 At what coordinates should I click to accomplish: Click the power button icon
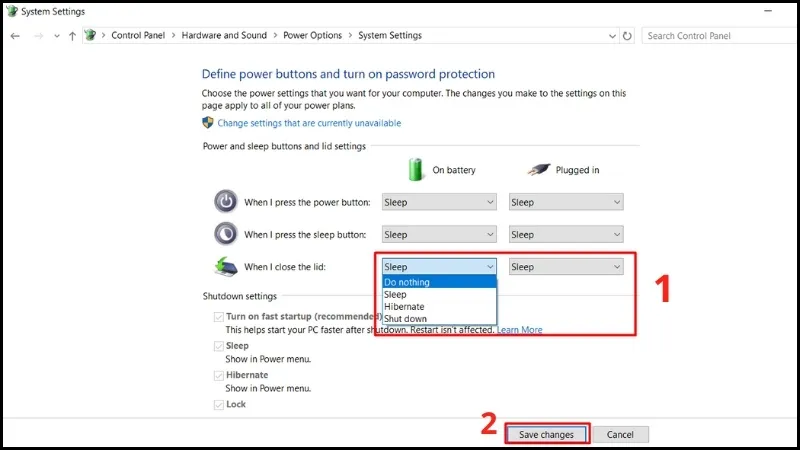226,201
